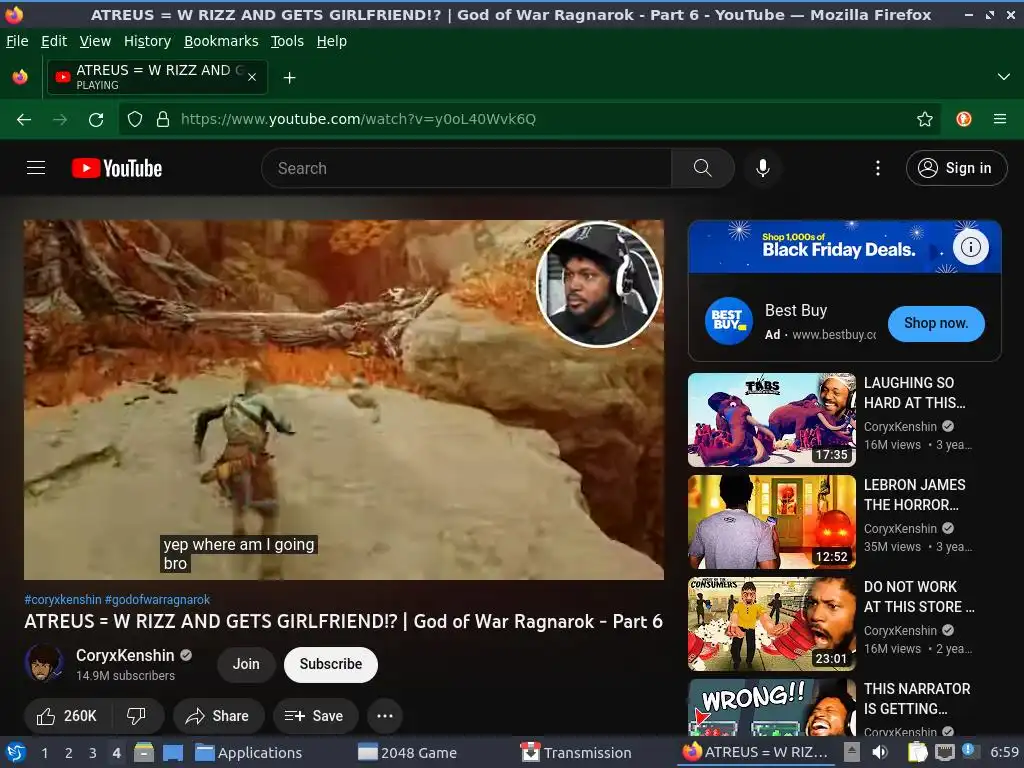Open LEBRON JAMES THE HORROR thumbnail
The height and width of the screenshot is (768, 1024).
[x=771, y=521]
